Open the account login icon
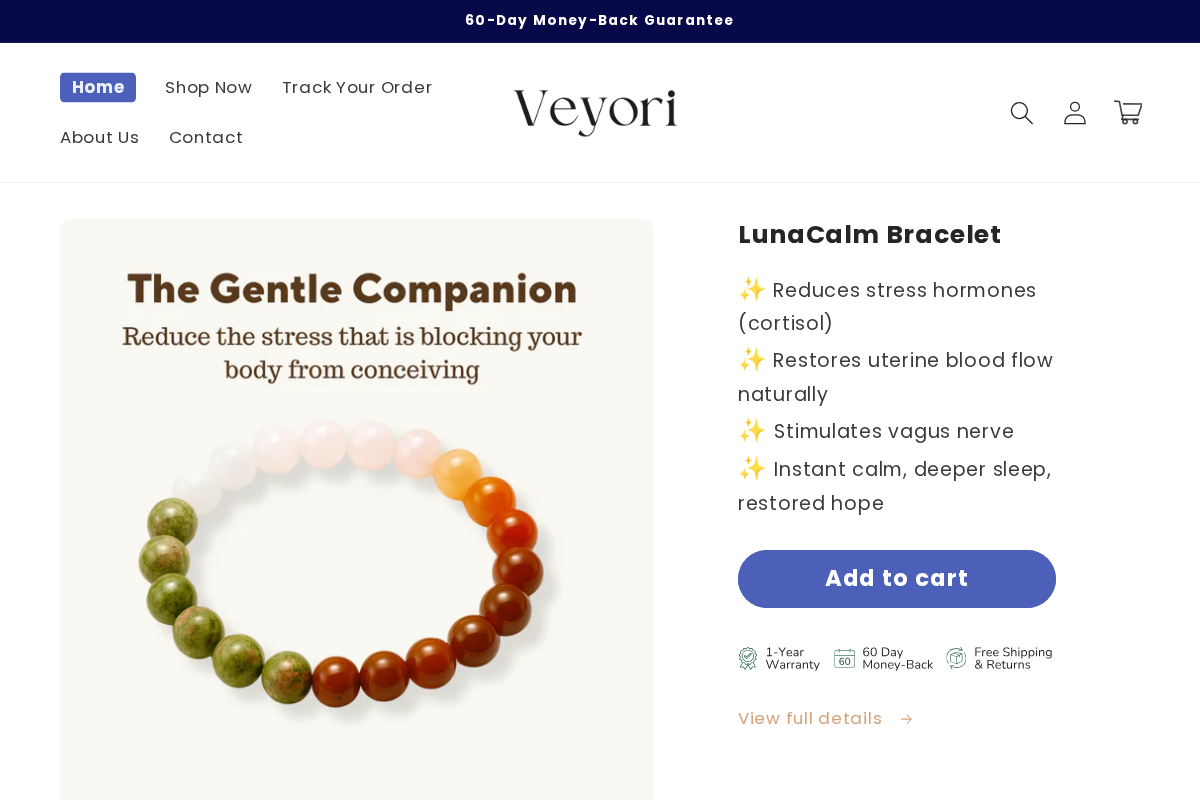 [1075, 113]
